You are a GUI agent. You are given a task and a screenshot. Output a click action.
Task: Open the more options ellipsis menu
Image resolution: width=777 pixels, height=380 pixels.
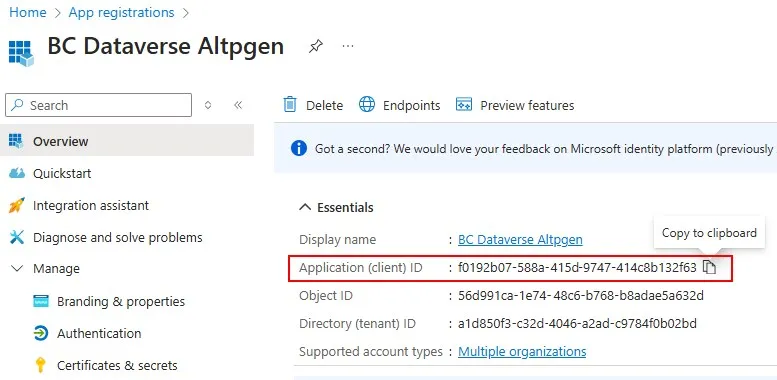[x=348, y=47]
